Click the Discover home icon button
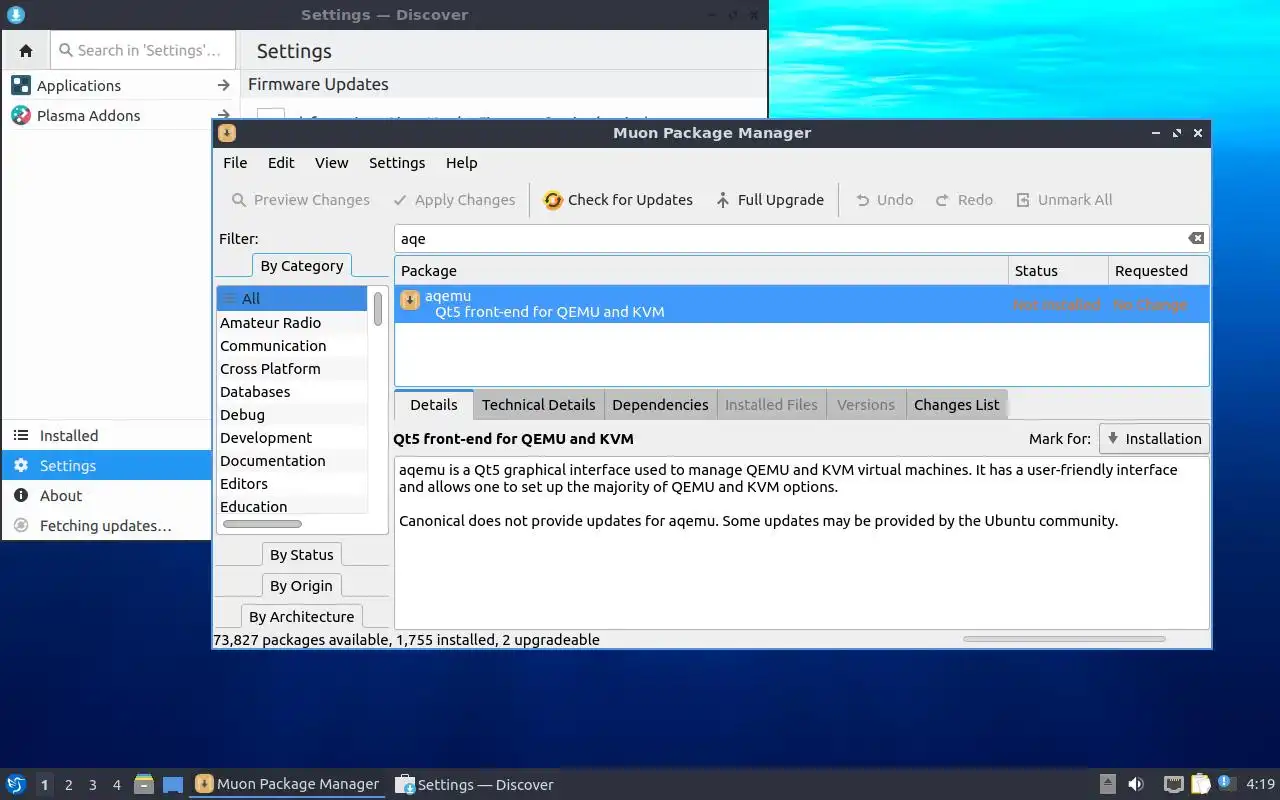 pyautogui.click(x=26, y=50)
